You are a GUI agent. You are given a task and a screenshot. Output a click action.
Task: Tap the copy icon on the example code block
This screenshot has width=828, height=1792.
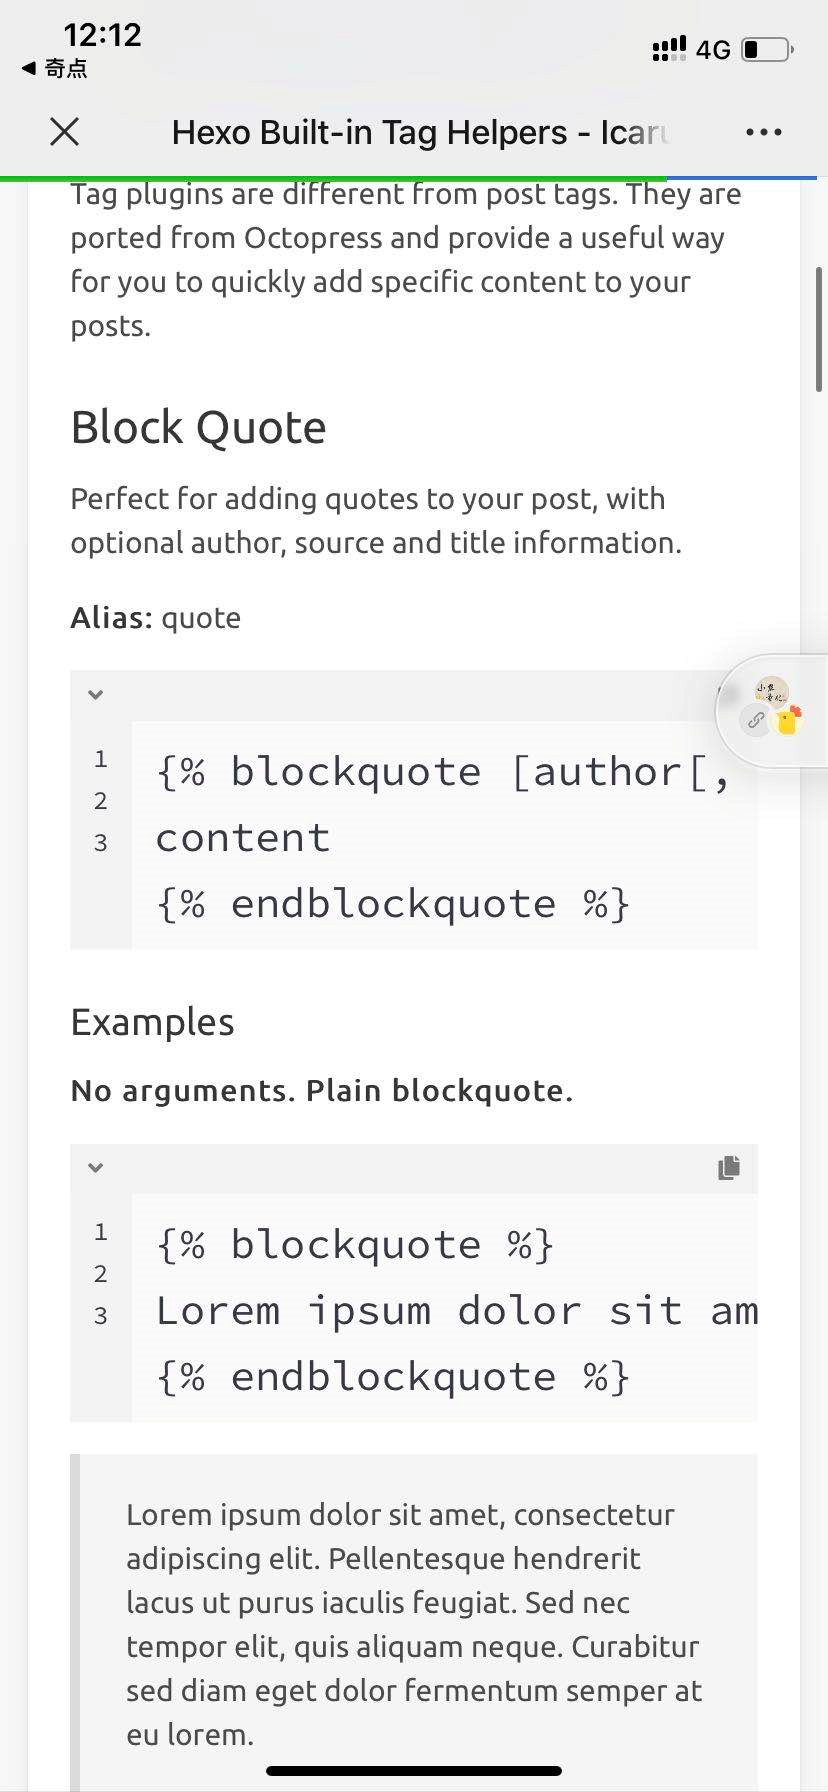pyautogui.click(x=728, y=1168)
